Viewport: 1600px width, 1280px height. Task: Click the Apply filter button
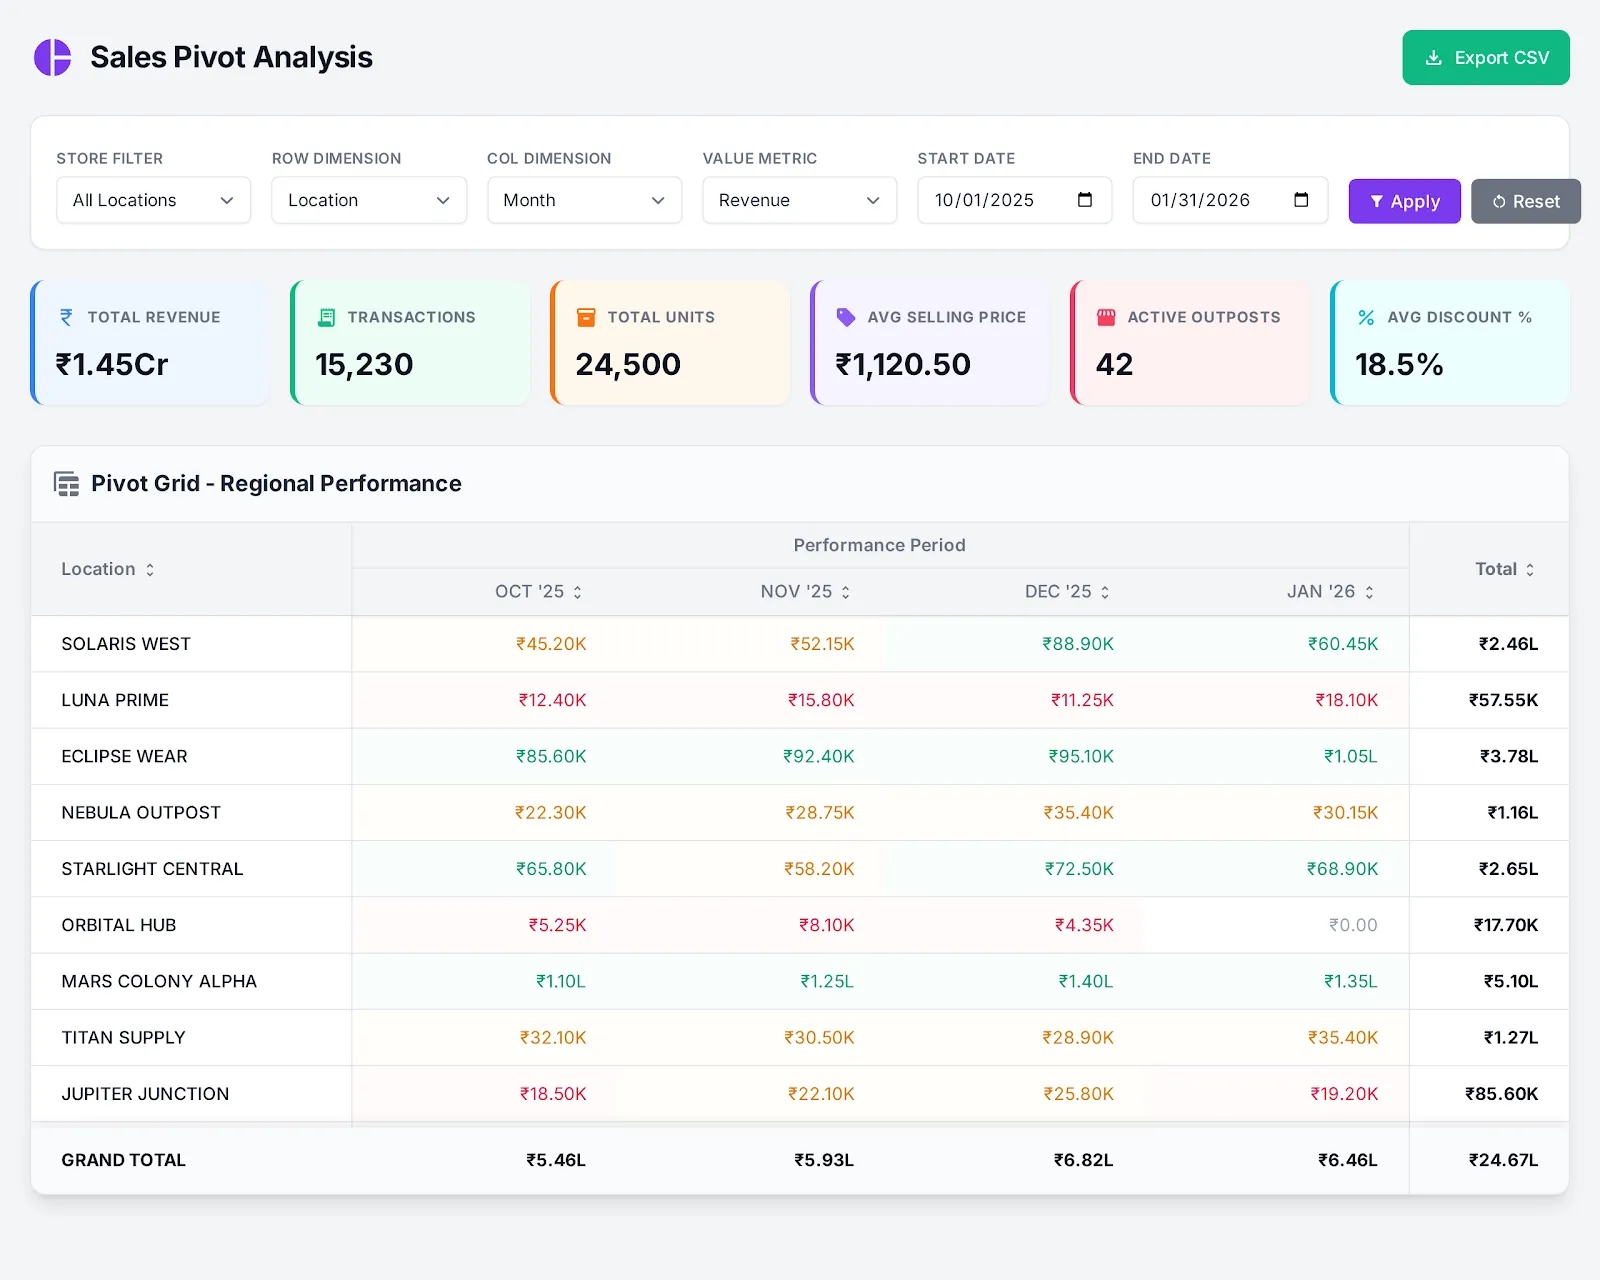click(1404, 201)
